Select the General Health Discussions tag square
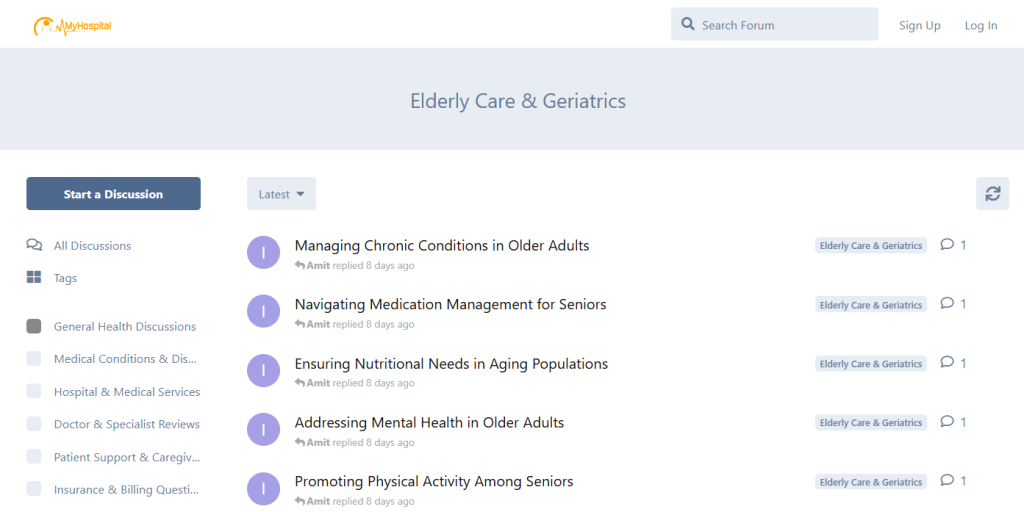This screenshot has width=1024, height=512. click(34, 327)
